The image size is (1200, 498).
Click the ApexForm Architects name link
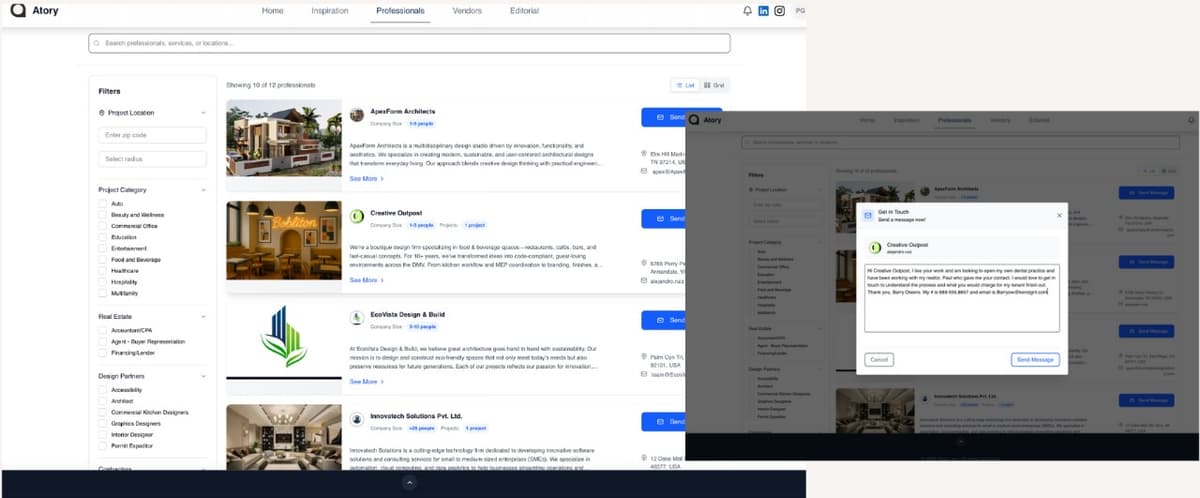click(x=403, y=111)
